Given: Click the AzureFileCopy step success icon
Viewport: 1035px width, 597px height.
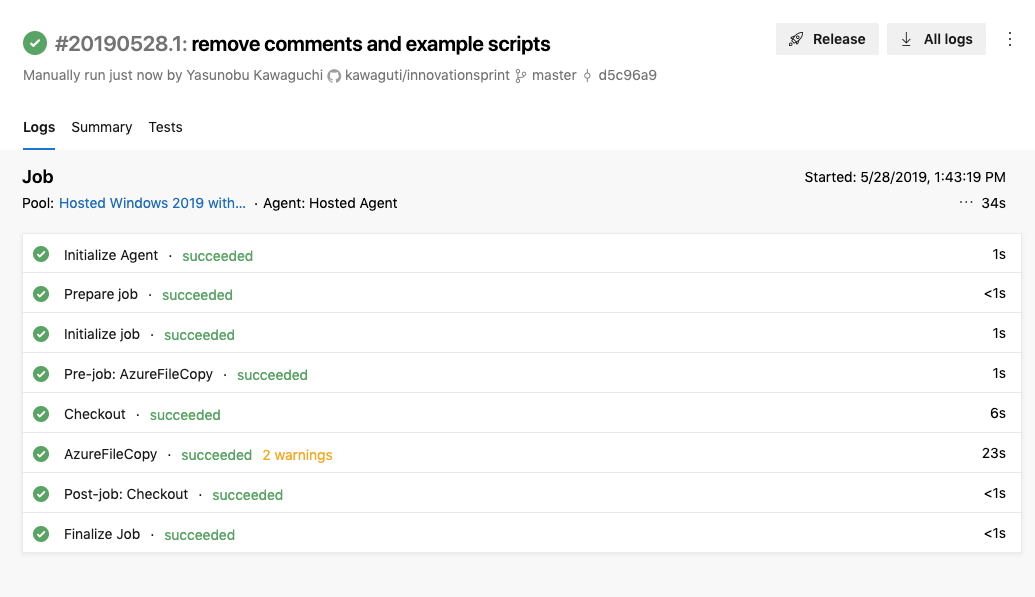Looking at the screenshot, I should 41,454.
